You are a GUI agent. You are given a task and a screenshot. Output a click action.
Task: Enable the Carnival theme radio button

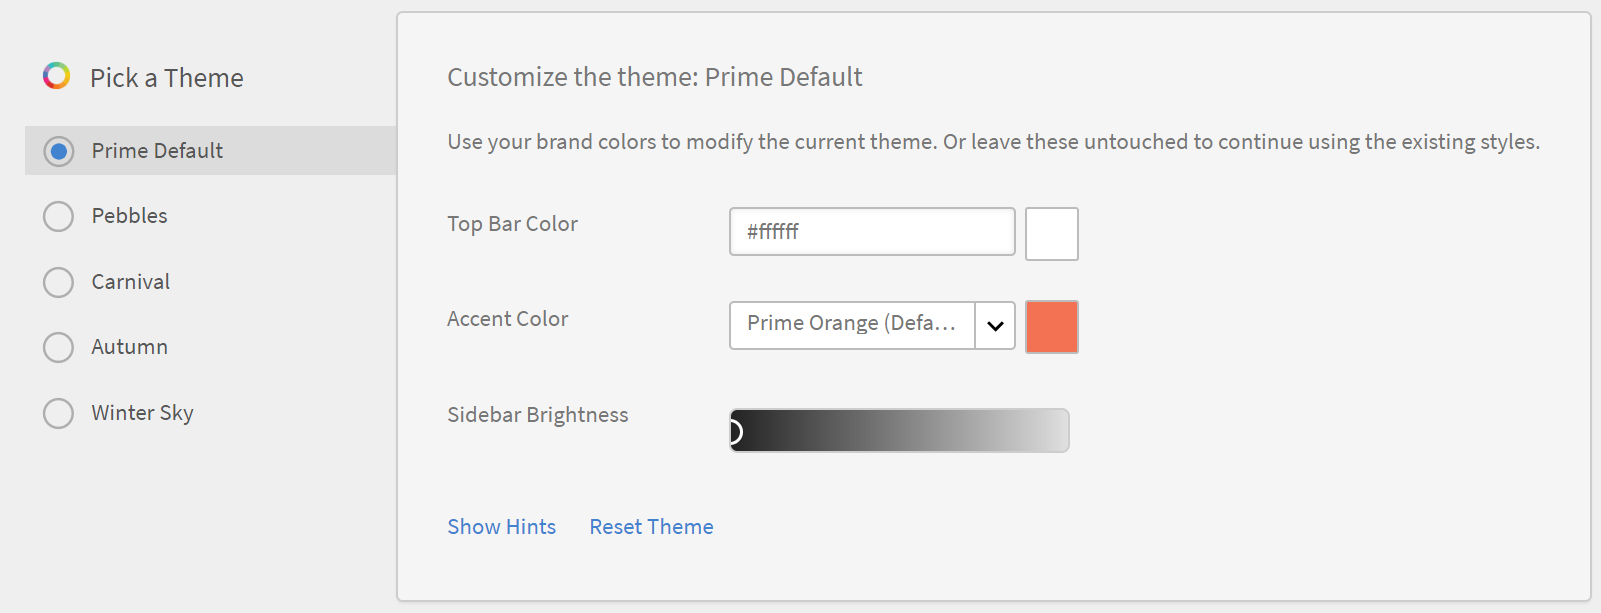point(59,282)
